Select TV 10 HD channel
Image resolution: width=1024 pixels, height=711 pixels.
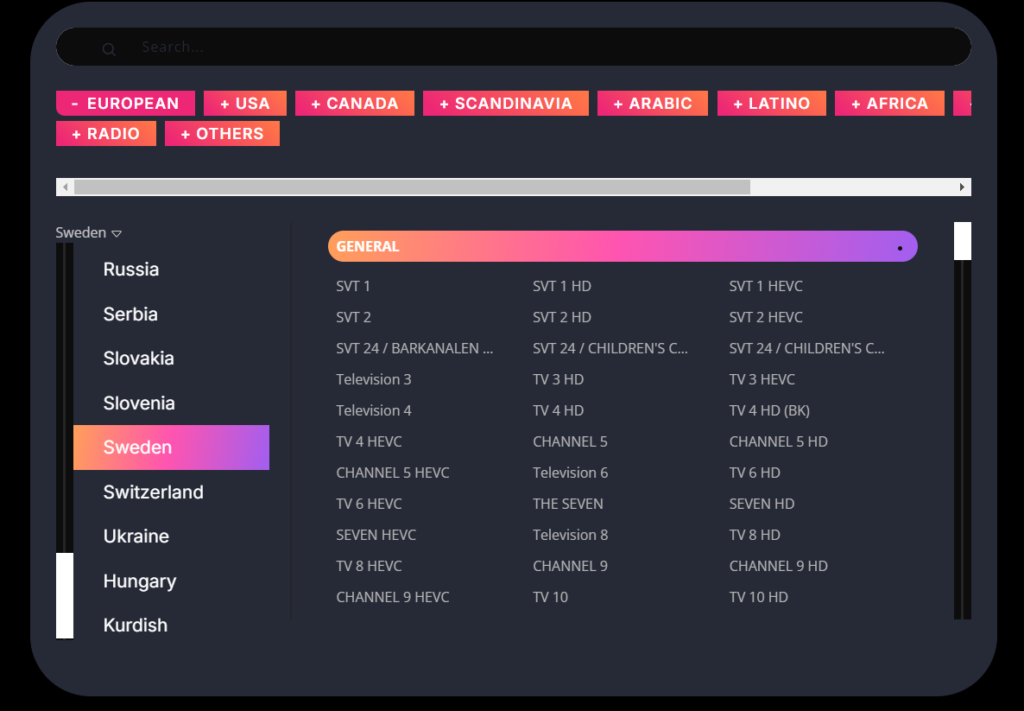[x=758, y=597]
